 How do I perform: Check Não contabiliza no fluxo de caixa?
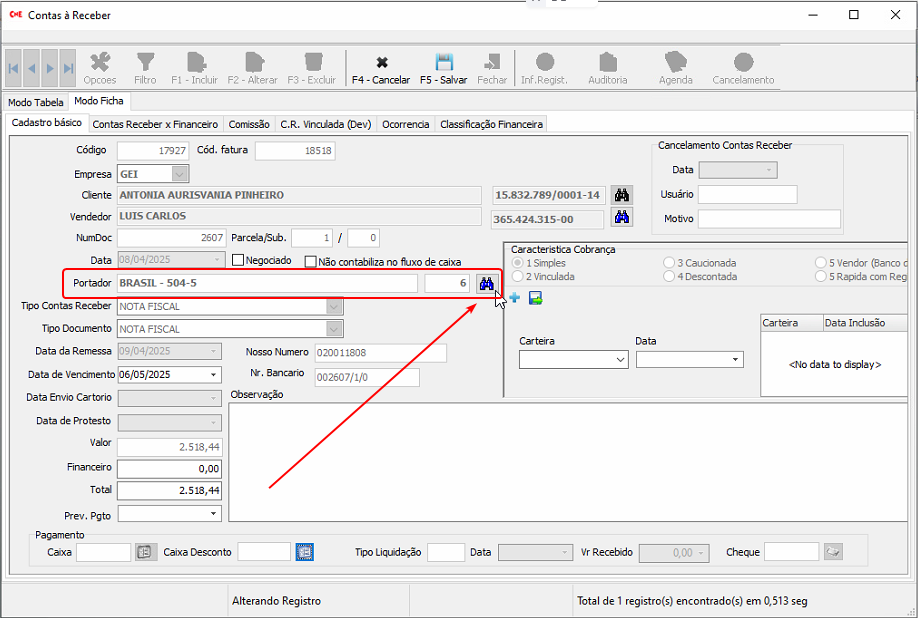point(310,261)
